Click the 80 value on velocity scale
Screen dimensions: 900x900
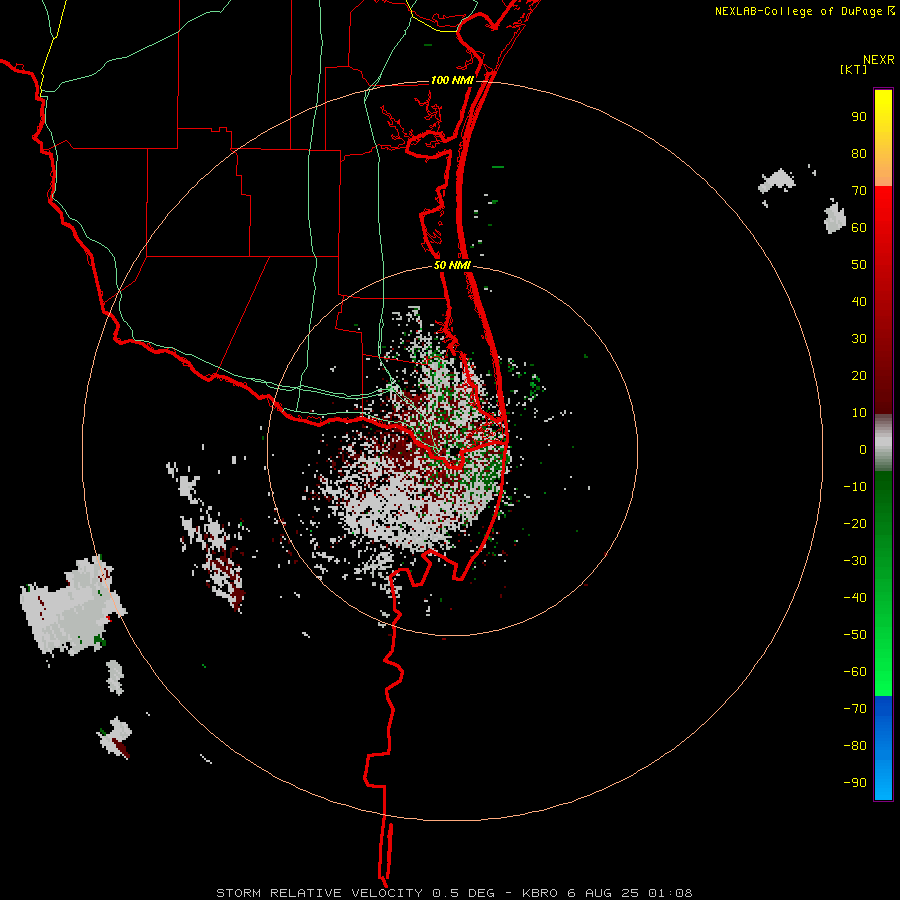click(x=859, y=154)
